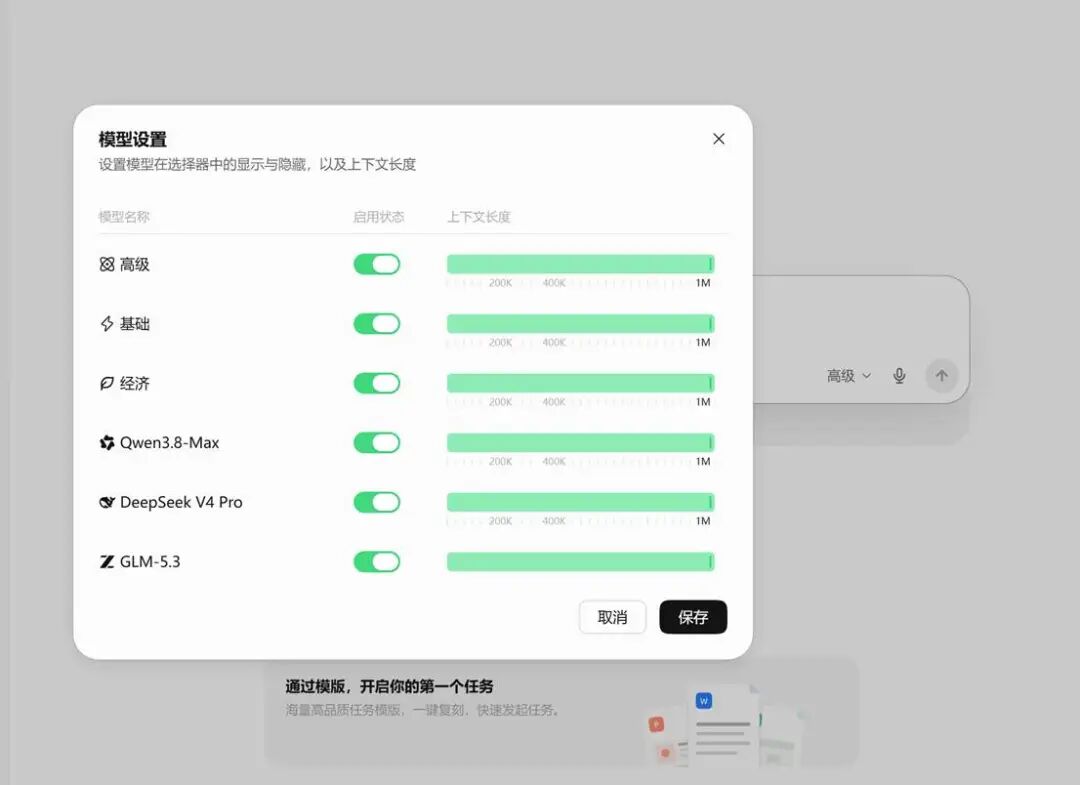Click the 200K mark under 高级 slider
The width and height of the screenshot is (1080, 785).
(501, 283)
